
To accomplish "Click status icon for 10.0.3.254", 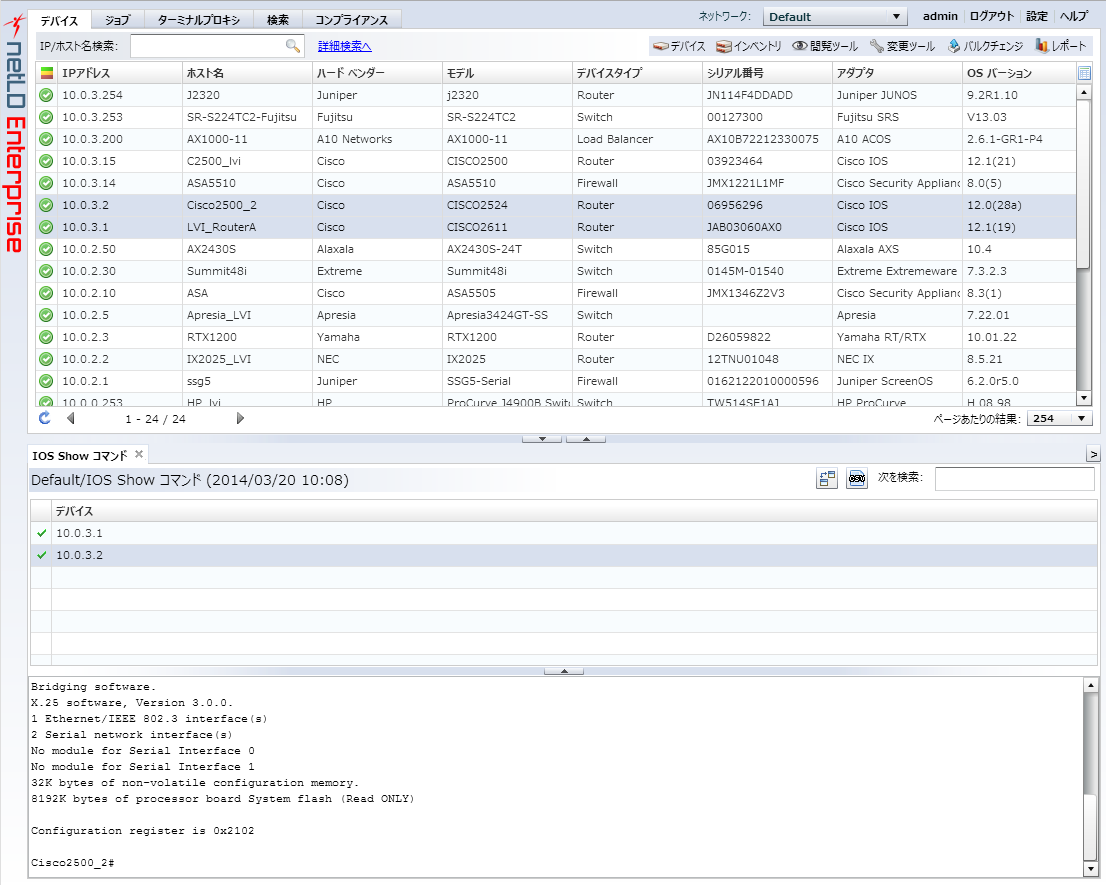I will (x=47, y=95).
